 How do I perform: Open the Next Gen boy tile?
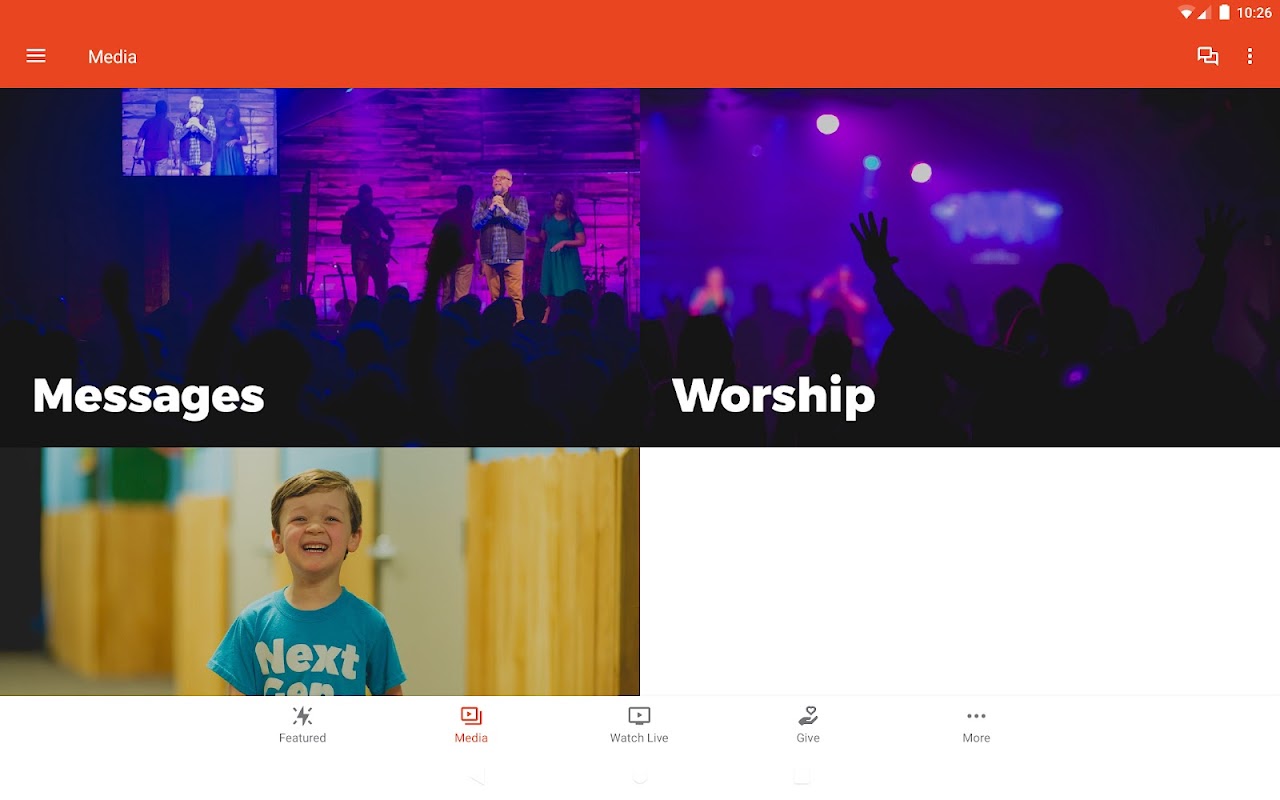[x=320, y=571]
